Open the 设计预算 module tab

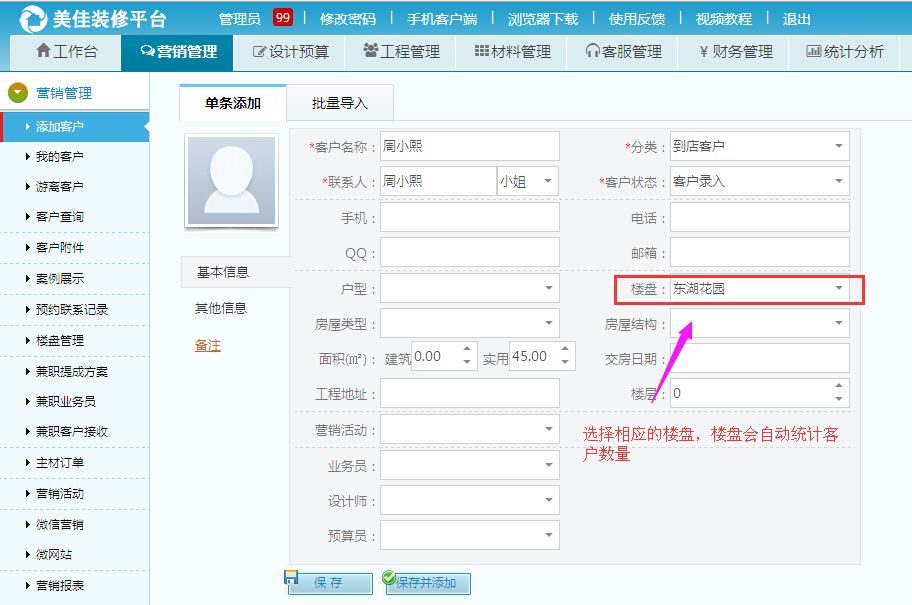(291, 51)
